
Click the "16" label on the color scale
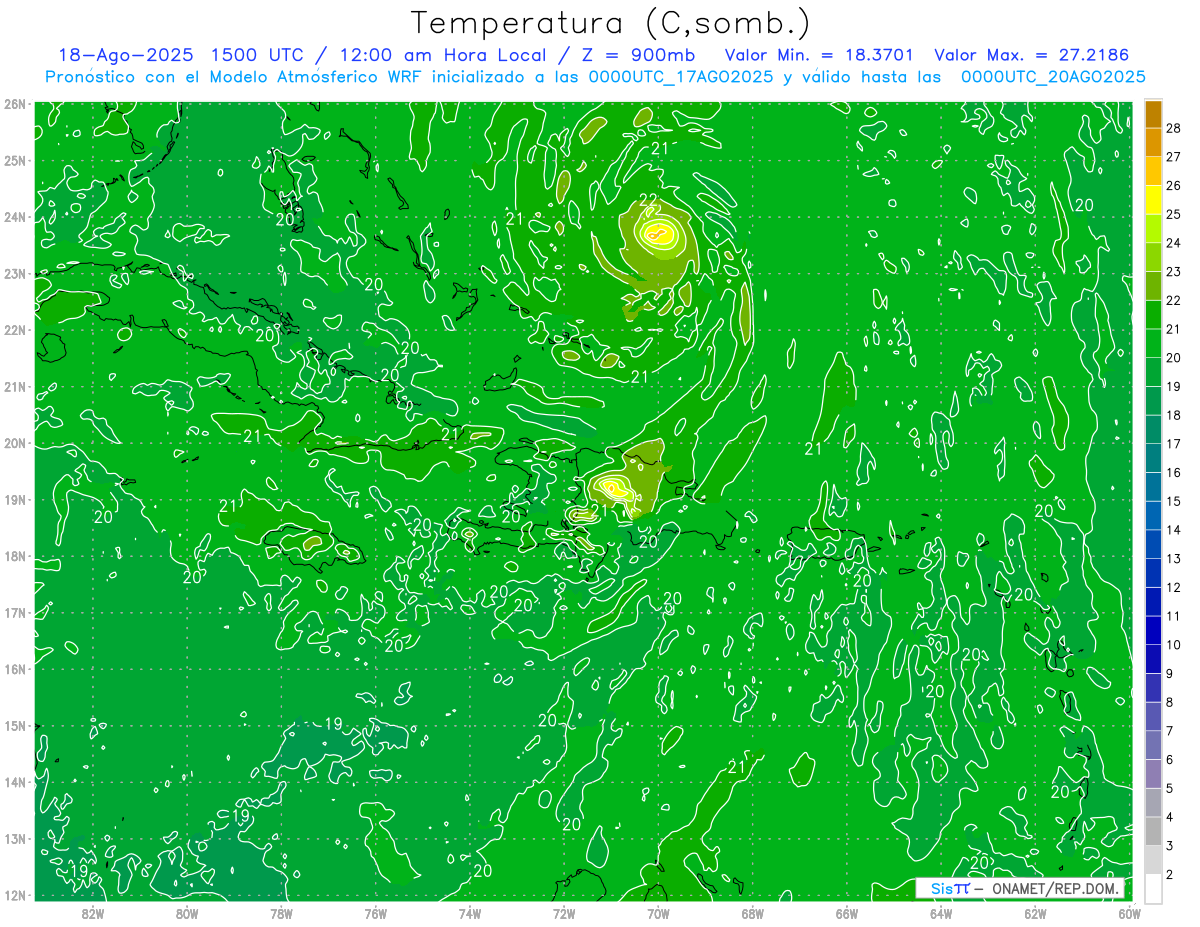[x=1174, y=473]
